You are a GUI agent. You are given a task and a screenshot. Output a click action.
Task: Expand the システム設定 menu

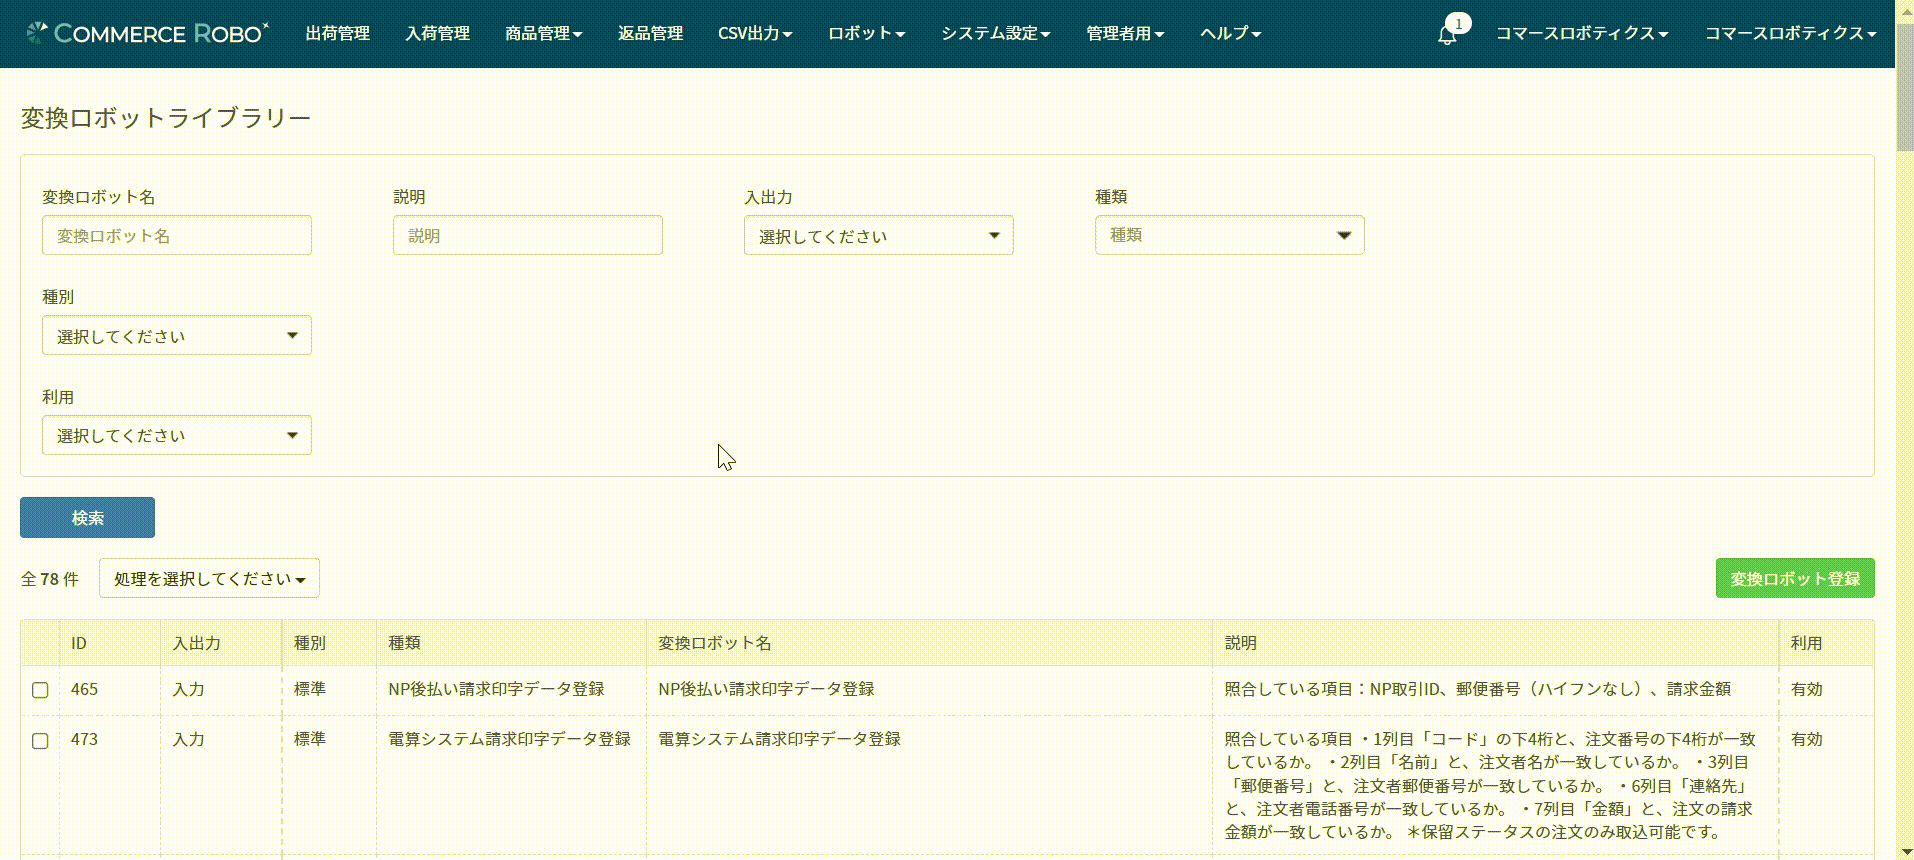point(995,33)
